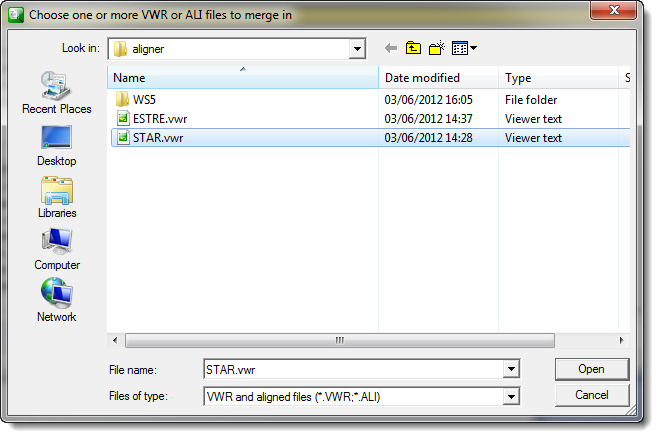Click the Cancel button

tap(592, 395)
